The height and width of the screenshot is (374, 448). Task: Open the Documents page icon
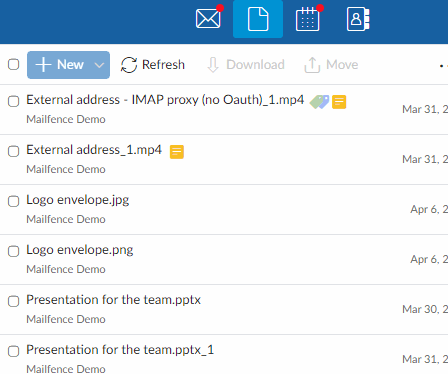[x=258, y=19]
